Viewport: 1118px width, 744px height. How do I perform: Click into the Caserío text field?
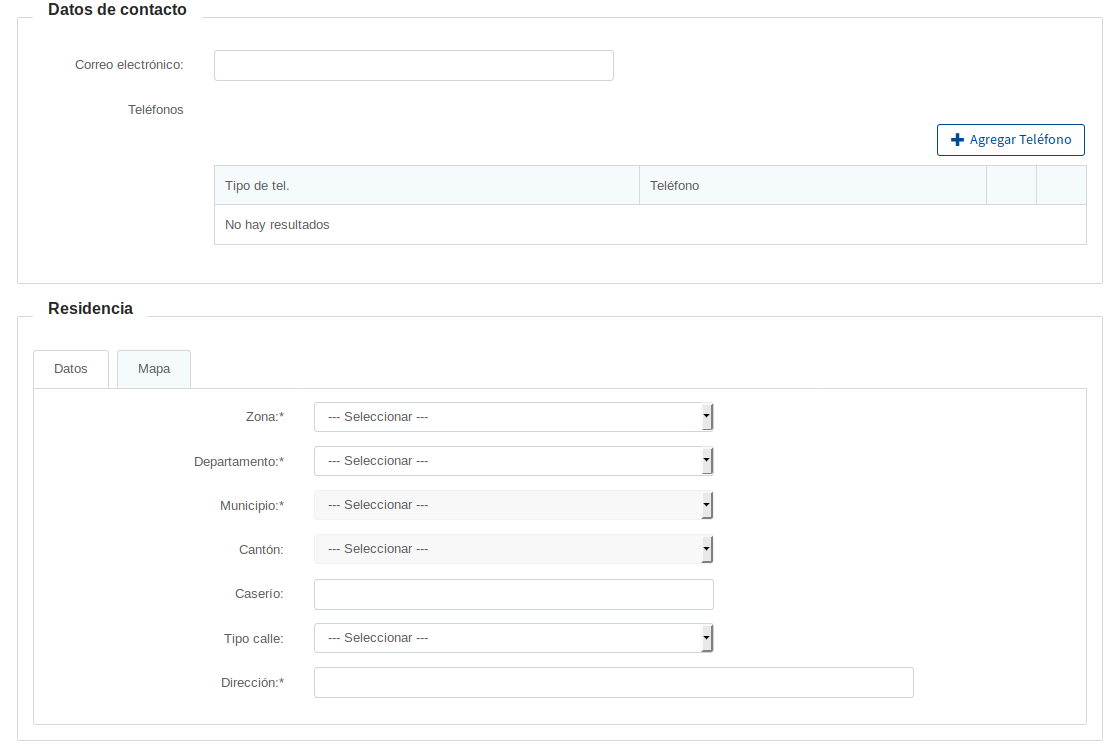pyautogui.click(x=513, y=594)
